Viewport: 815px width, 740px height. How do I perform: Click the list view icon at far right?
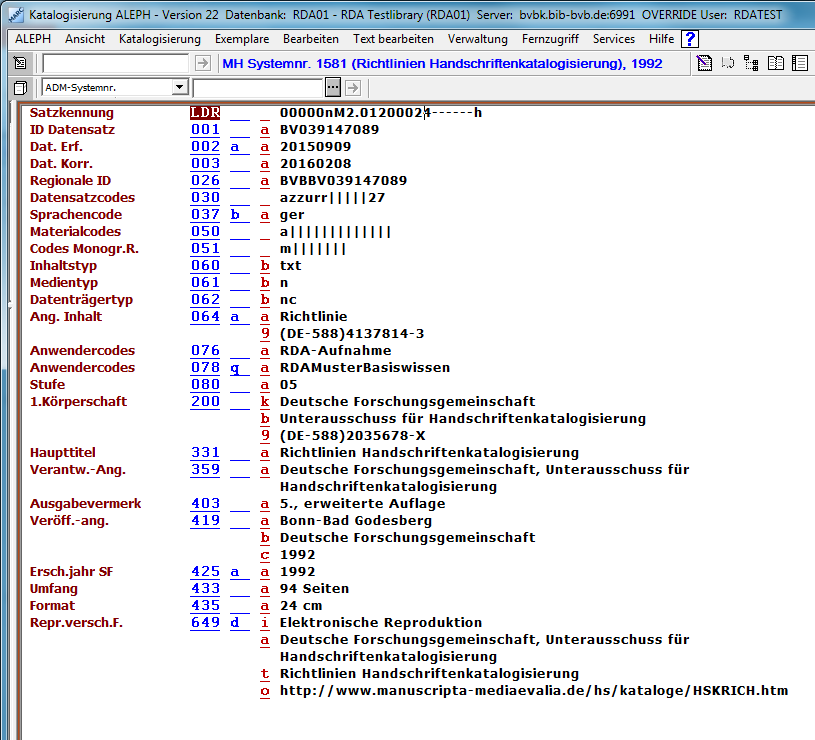click(x=799, y=63)
